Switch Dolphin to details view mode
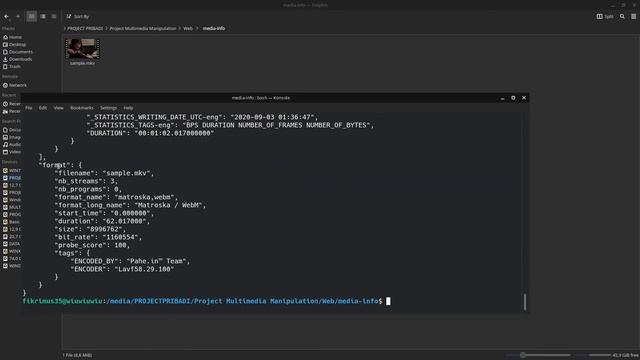 [54, 16]
